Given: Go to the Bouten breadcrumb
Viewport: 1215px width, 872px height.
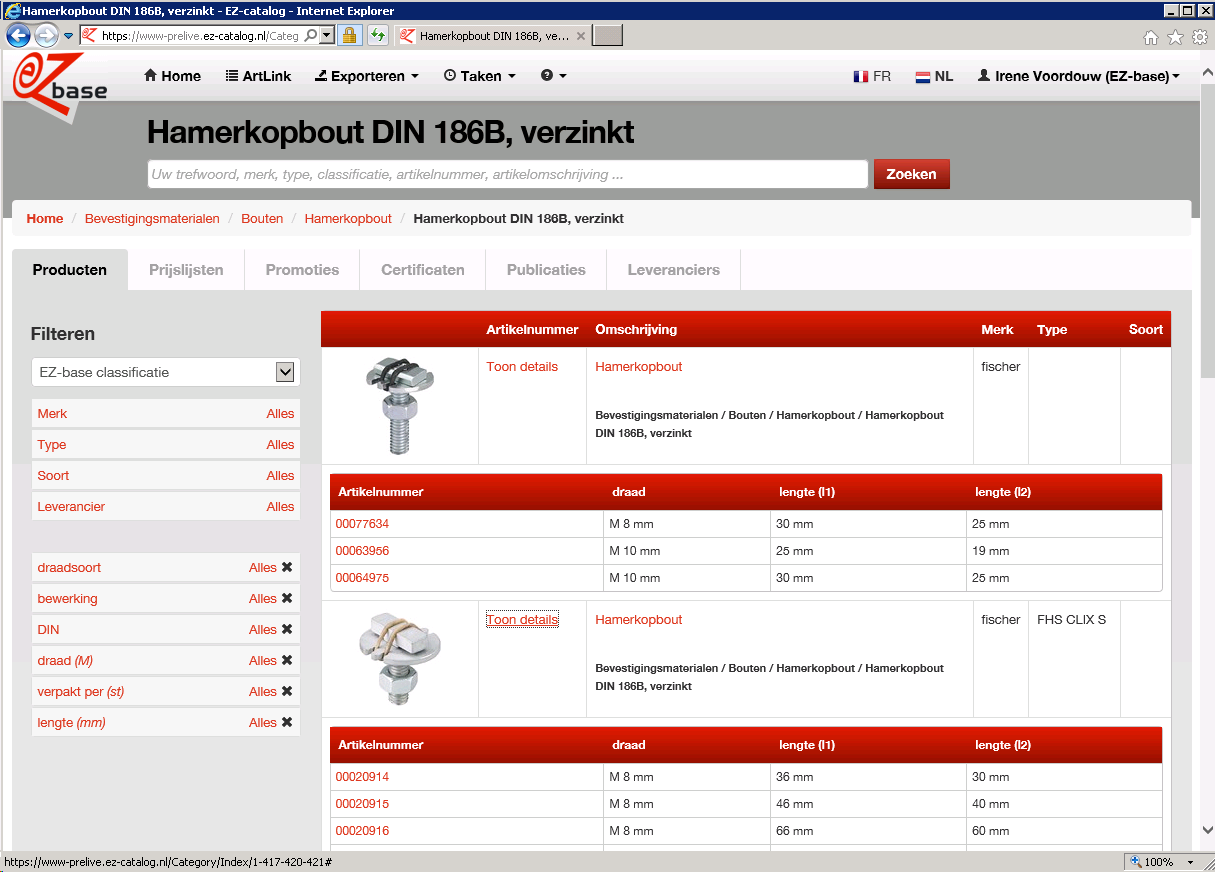Looking at the screenshot, I should click(x=262, y=218).
